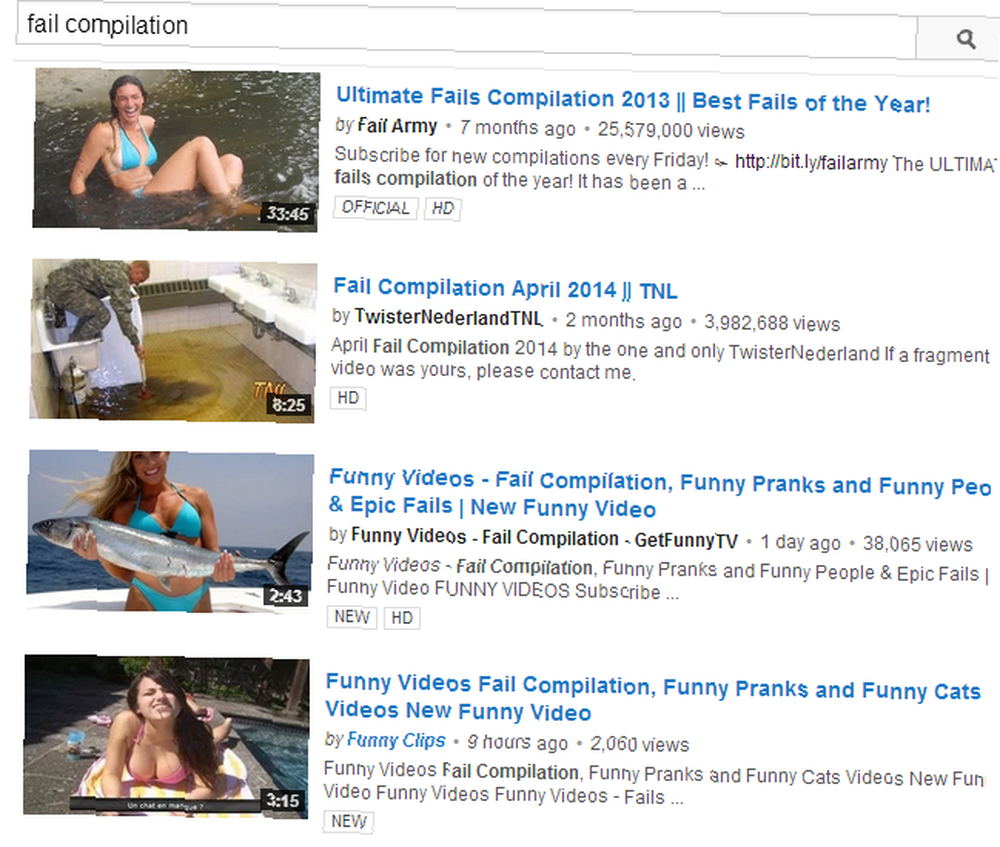Image resolution: width=1000 pixels, height=847 pixels.
Task: Click the NEW badge under the GetFunnyTV video
Action: click(352, 617)
